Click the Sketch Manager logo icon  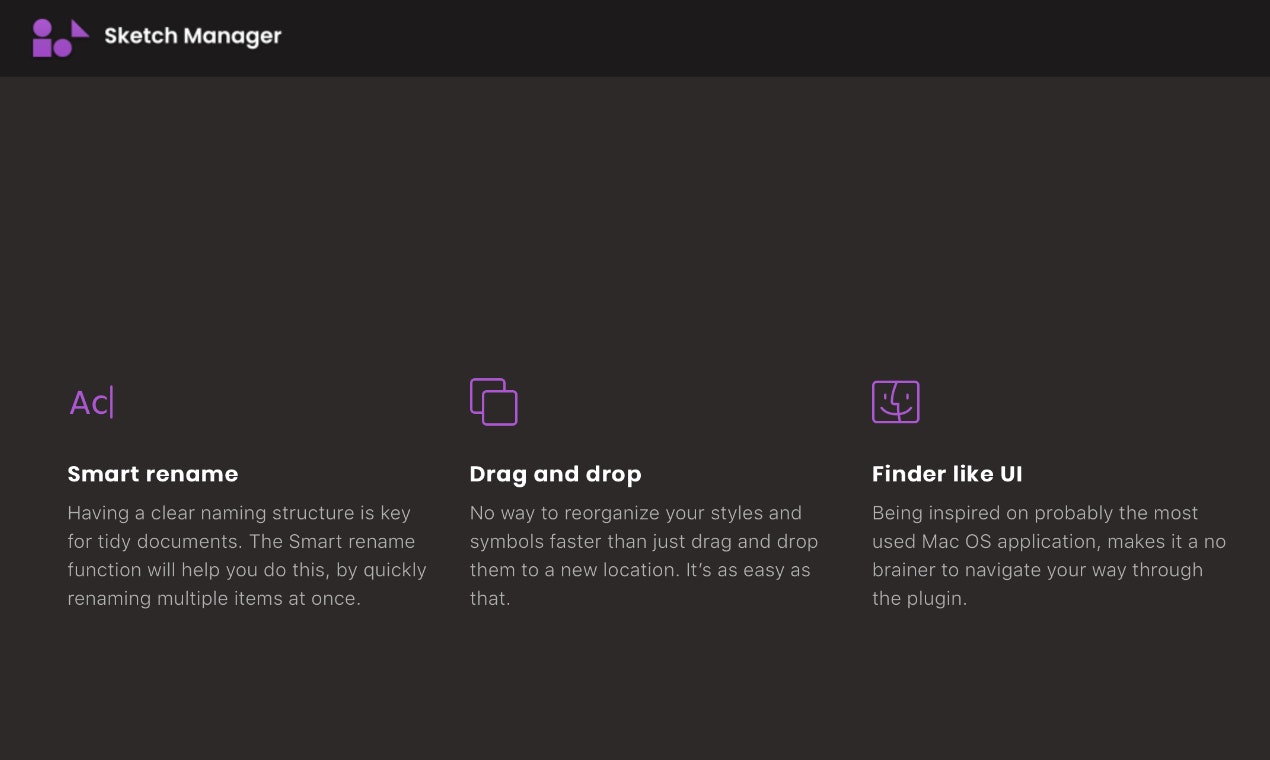(x=60, y=38)
